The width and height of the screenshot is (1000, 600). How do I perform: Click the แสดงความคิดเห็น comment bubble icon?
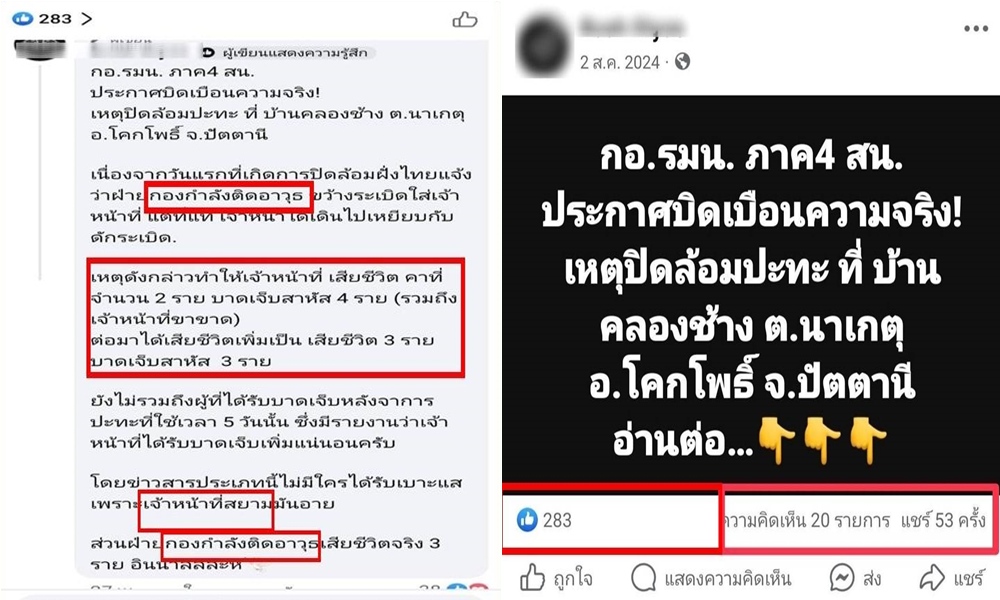tap(643, 578)
